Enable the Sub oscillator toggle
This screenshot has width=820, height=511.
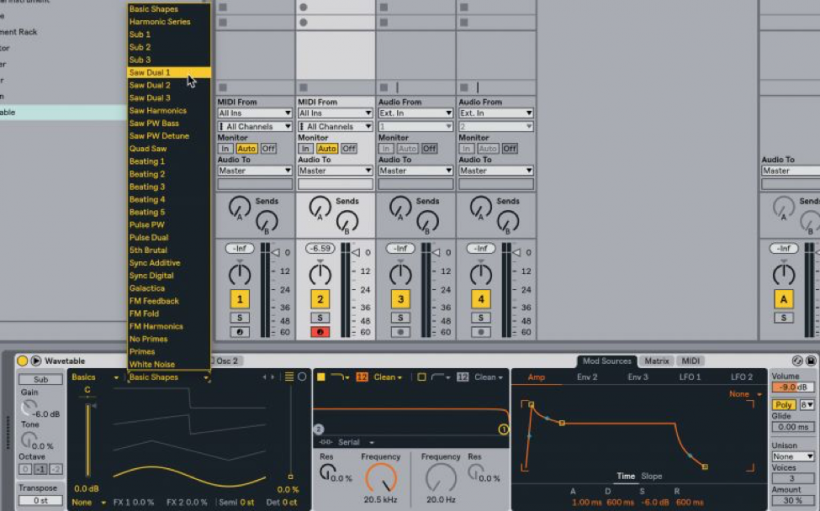(x=40, y=379)
